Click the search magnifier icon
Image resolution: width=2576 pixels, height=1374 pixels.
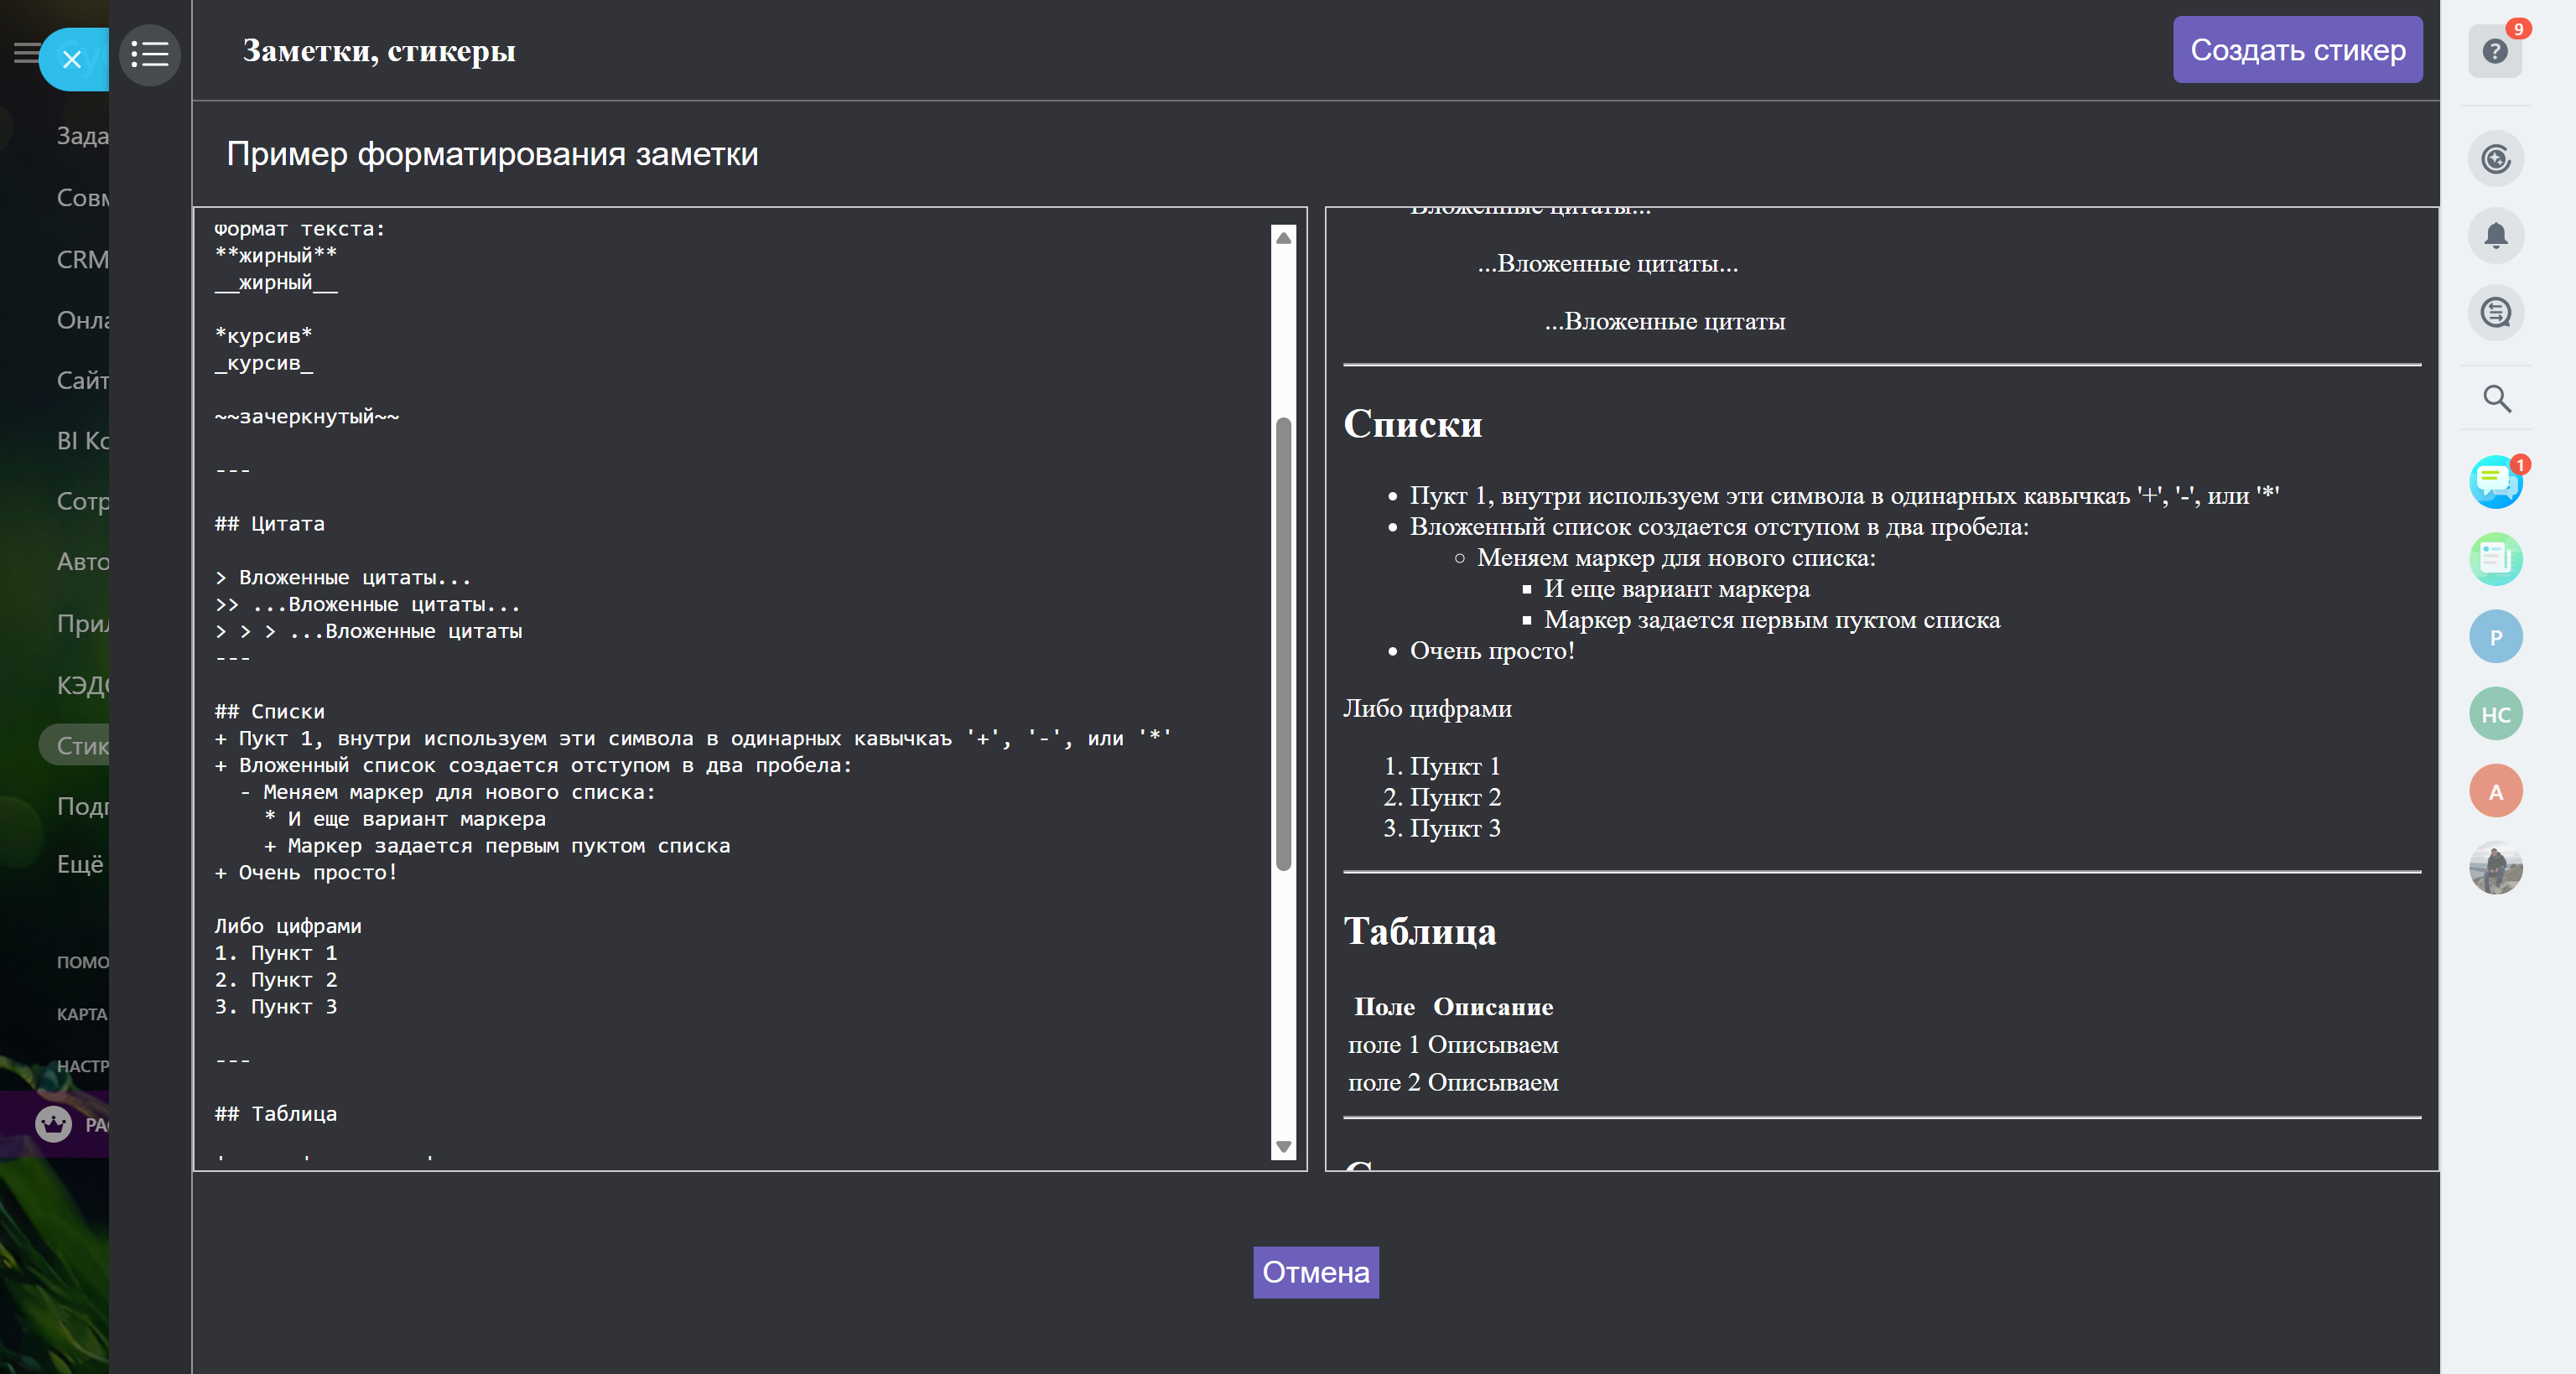[x=2496, y=398]
